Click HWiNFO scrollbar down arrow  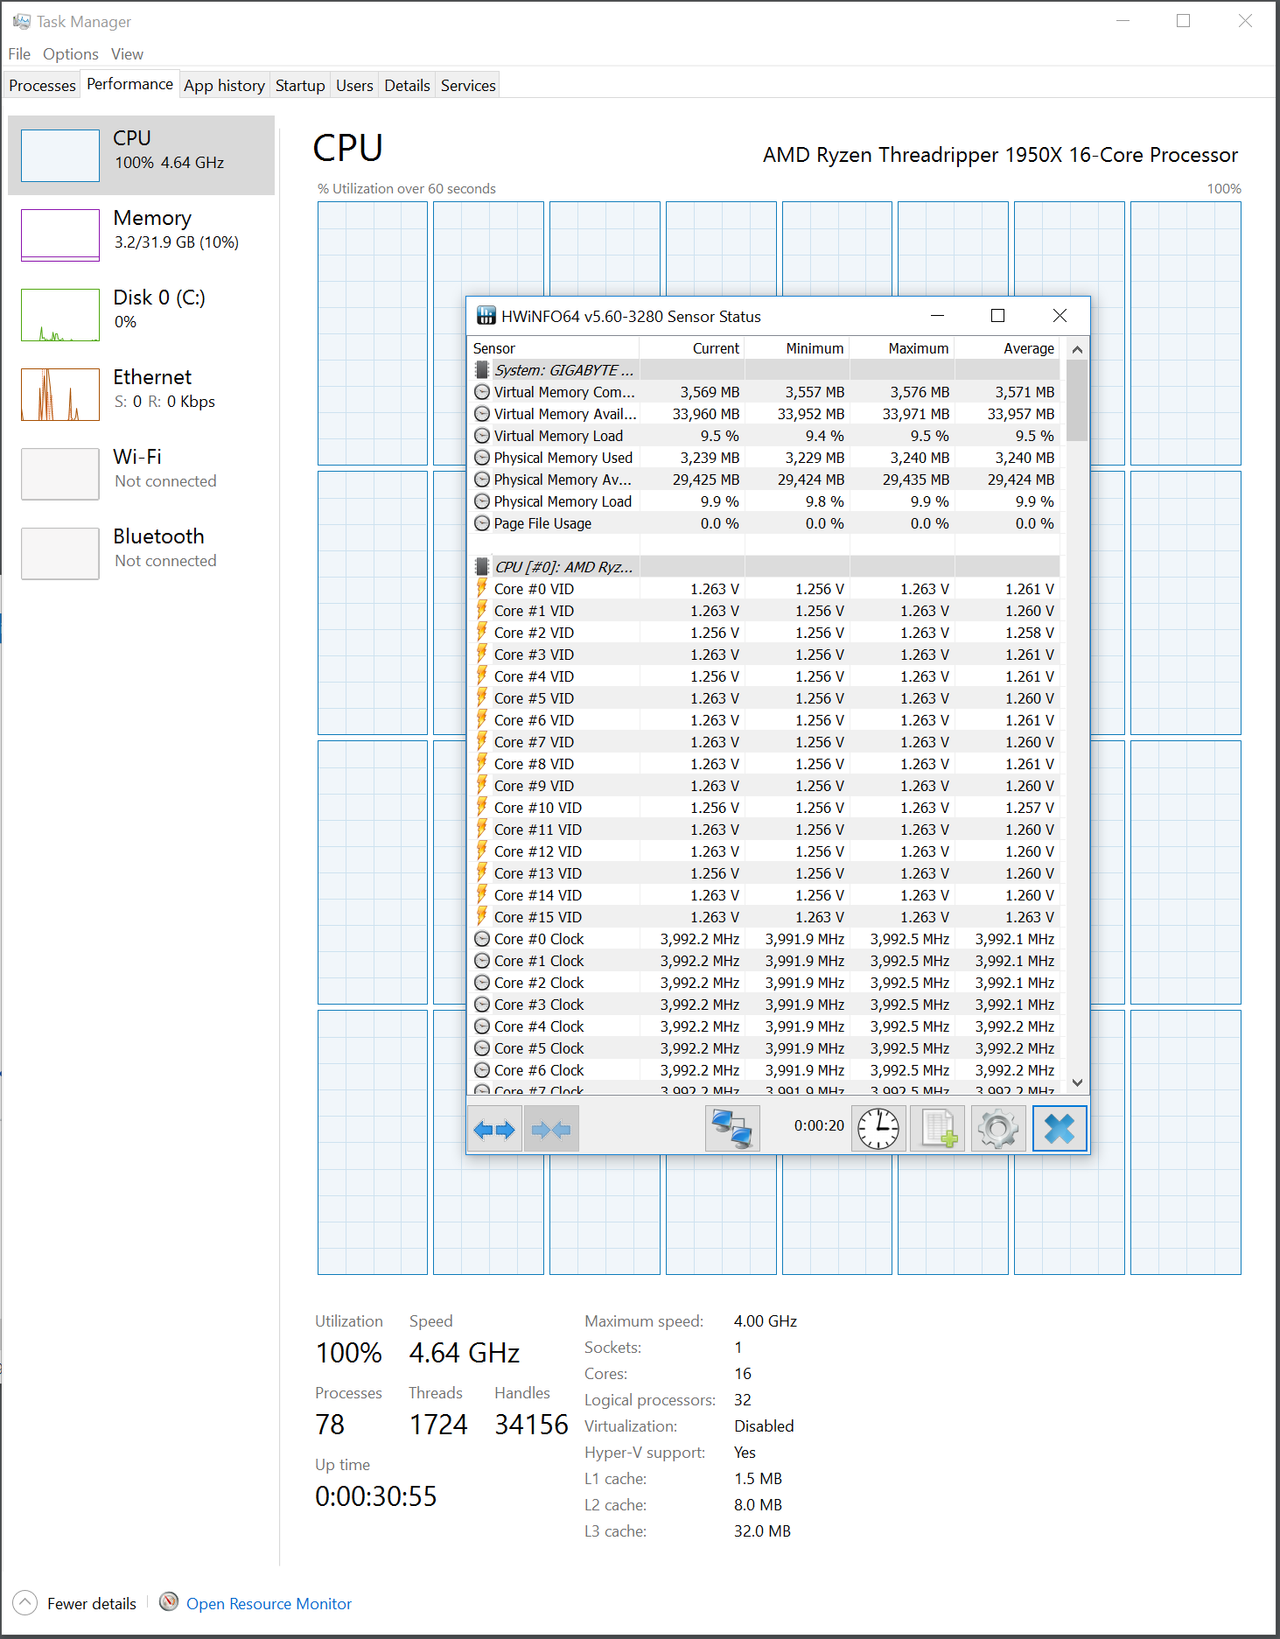point(1077,1082)
